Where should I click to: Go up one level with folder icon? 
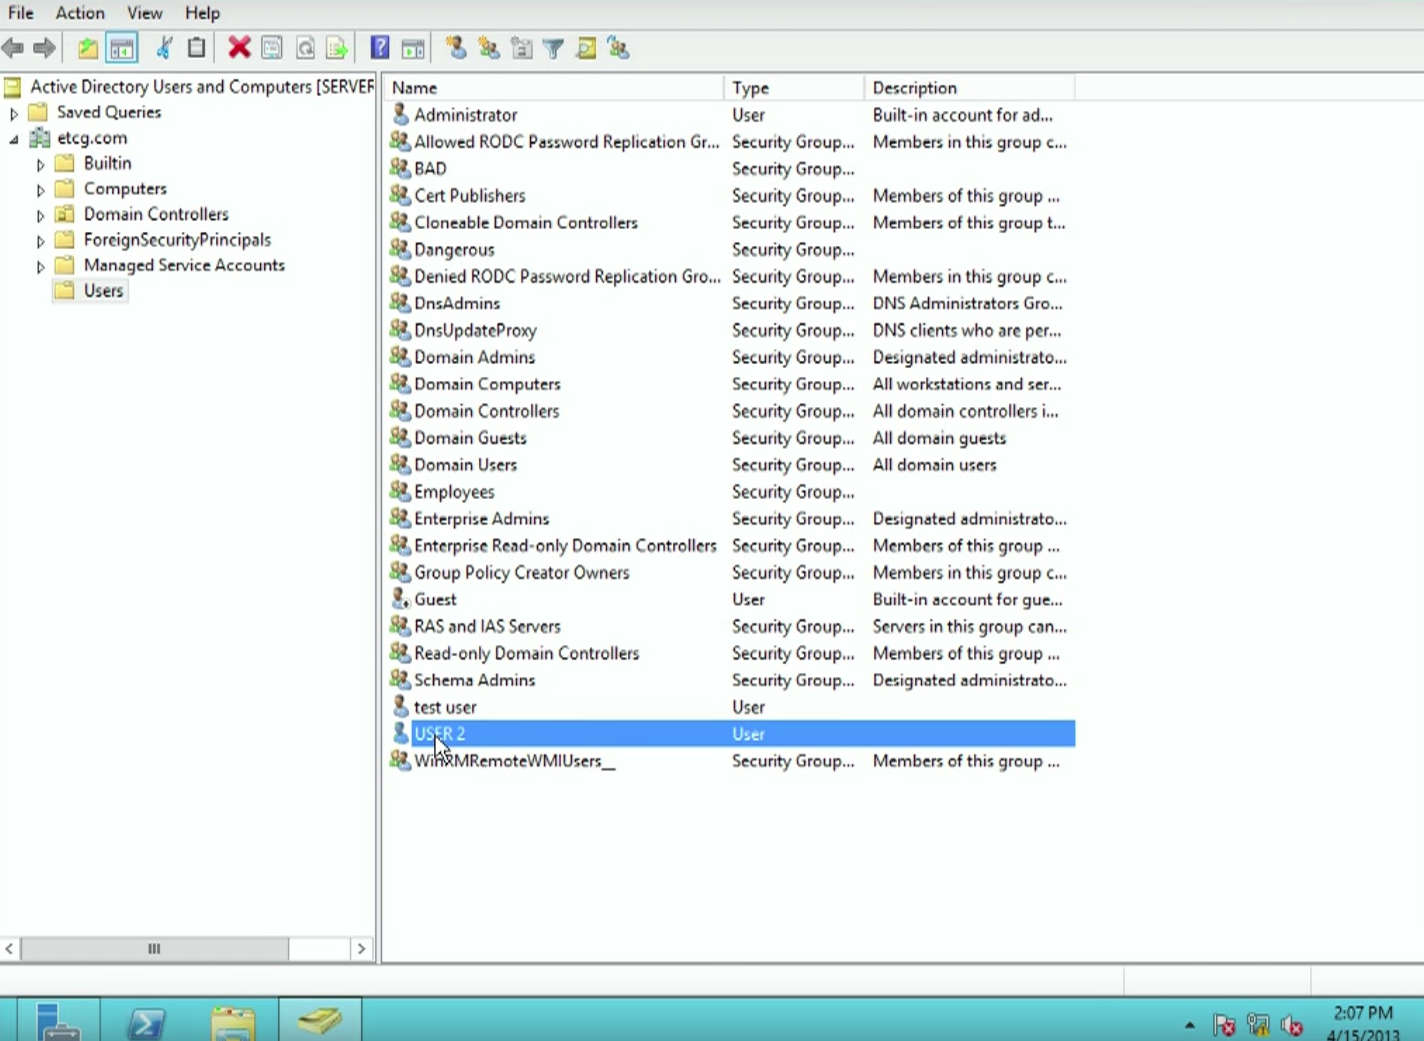click(88, 48)
